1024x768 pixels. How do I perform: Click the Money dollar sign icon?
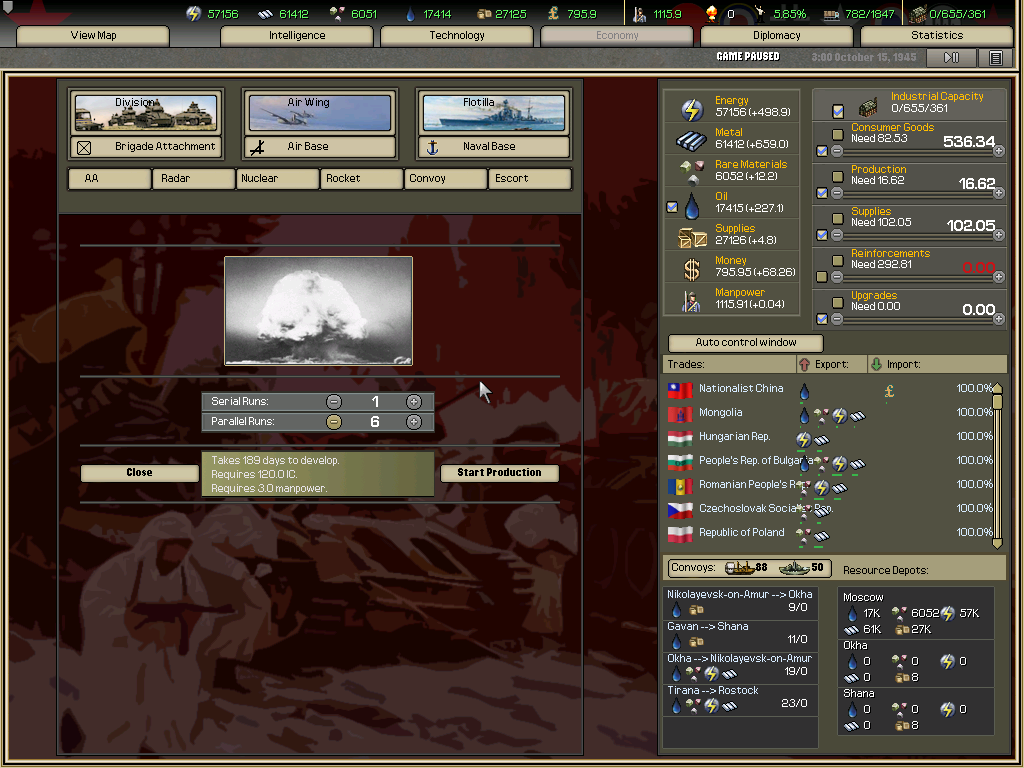coord(691,269)
